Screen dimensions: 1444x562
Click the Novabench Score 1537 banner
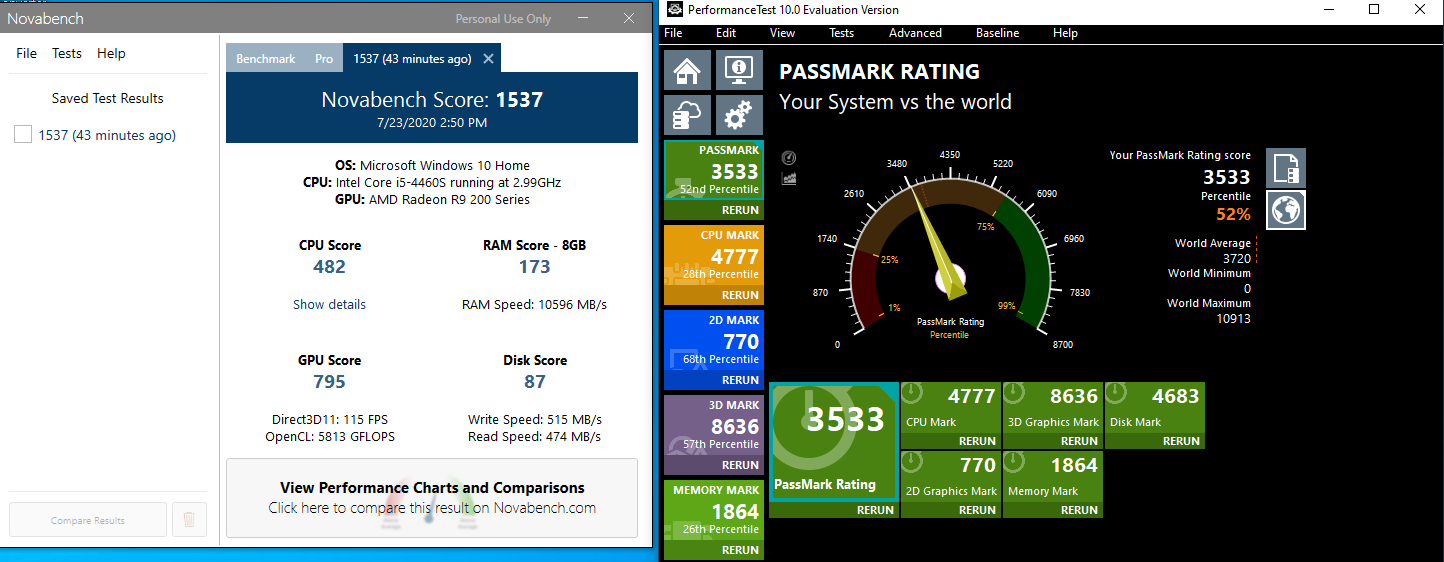click(432, 107)
